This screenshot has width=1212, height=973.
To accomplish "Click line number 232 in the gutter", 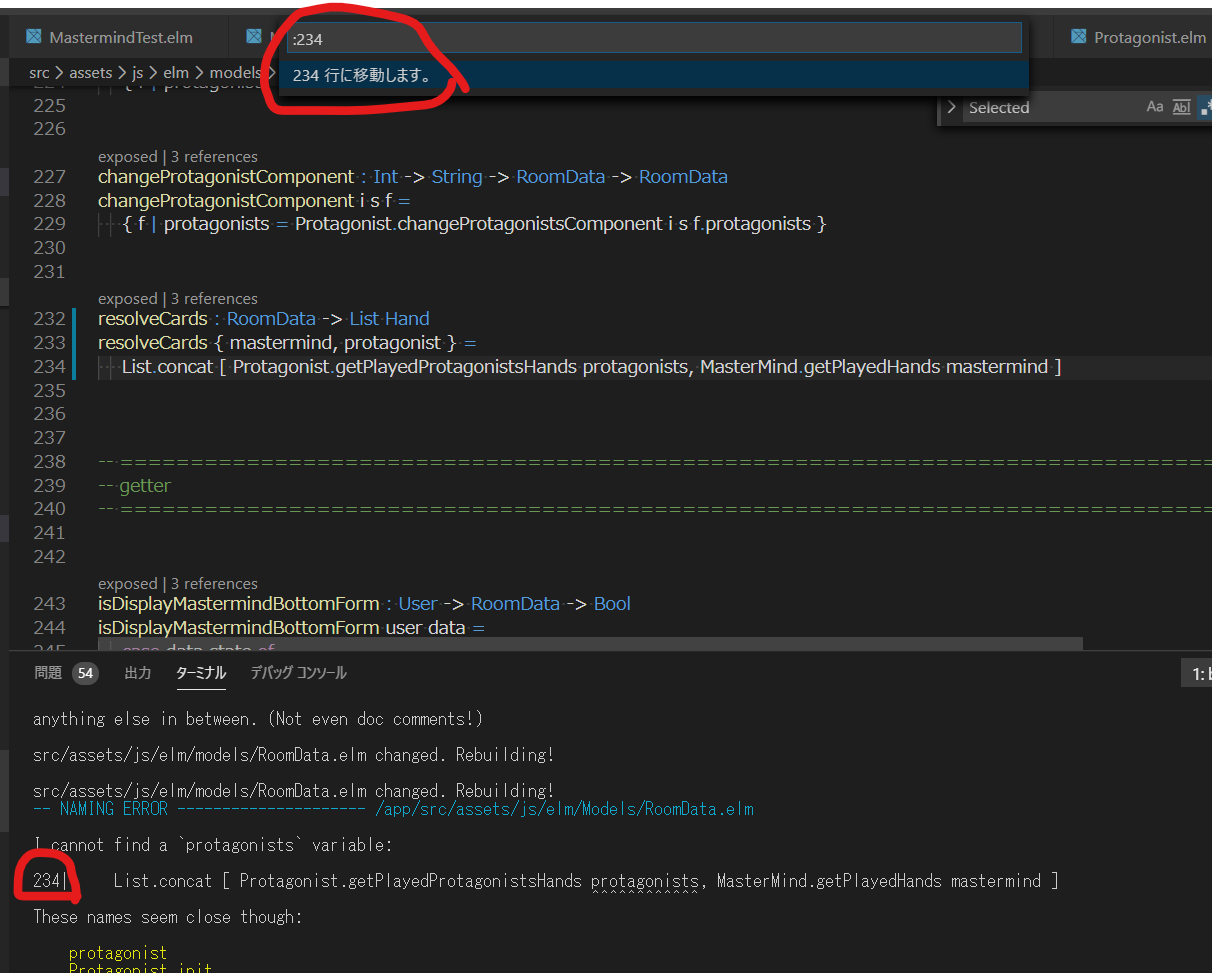I will tap(49, 319).
